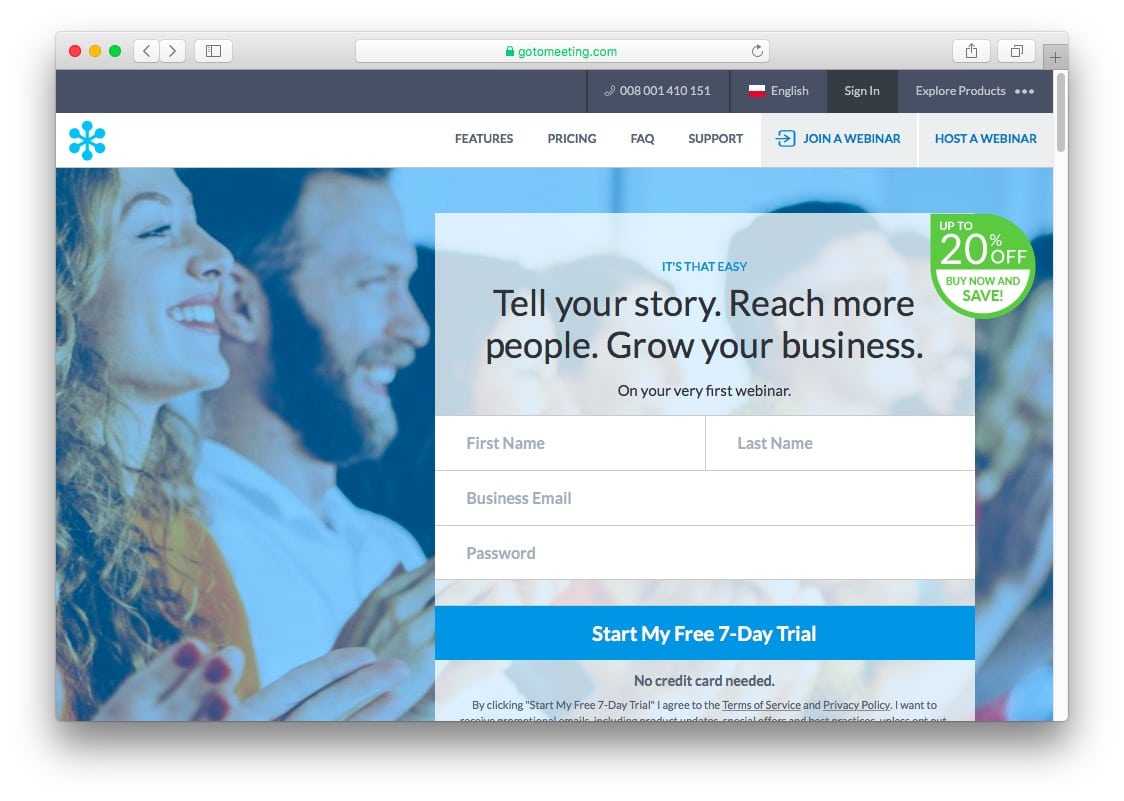
Task: Open a new tab with plus icon
Action: (1055, 57)
